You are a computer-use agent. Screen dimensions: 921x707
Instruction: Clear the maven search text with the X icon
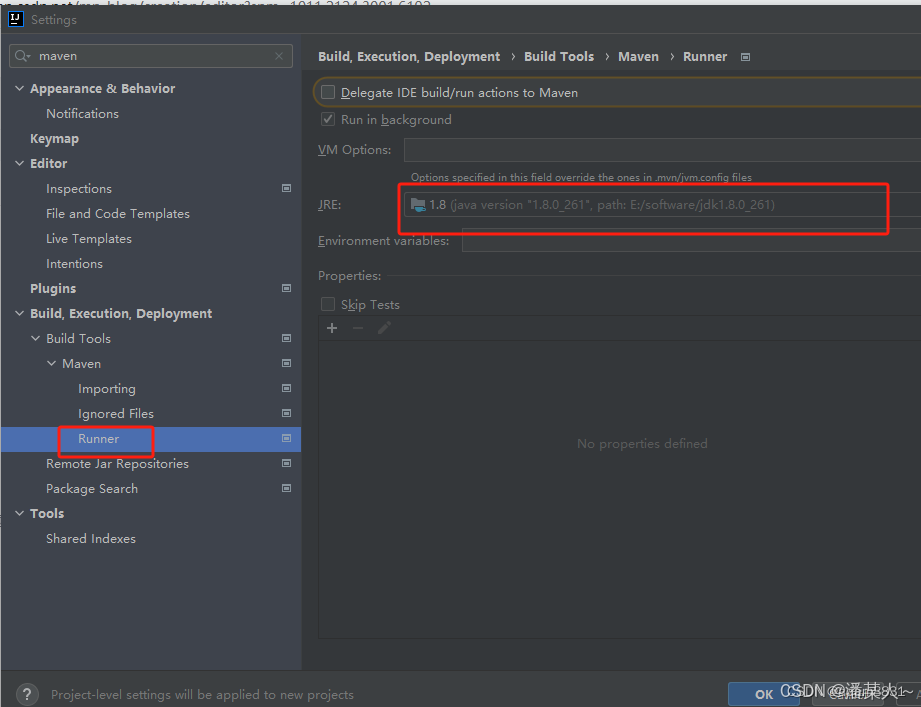pyautogui.click(x=279, y=56)
